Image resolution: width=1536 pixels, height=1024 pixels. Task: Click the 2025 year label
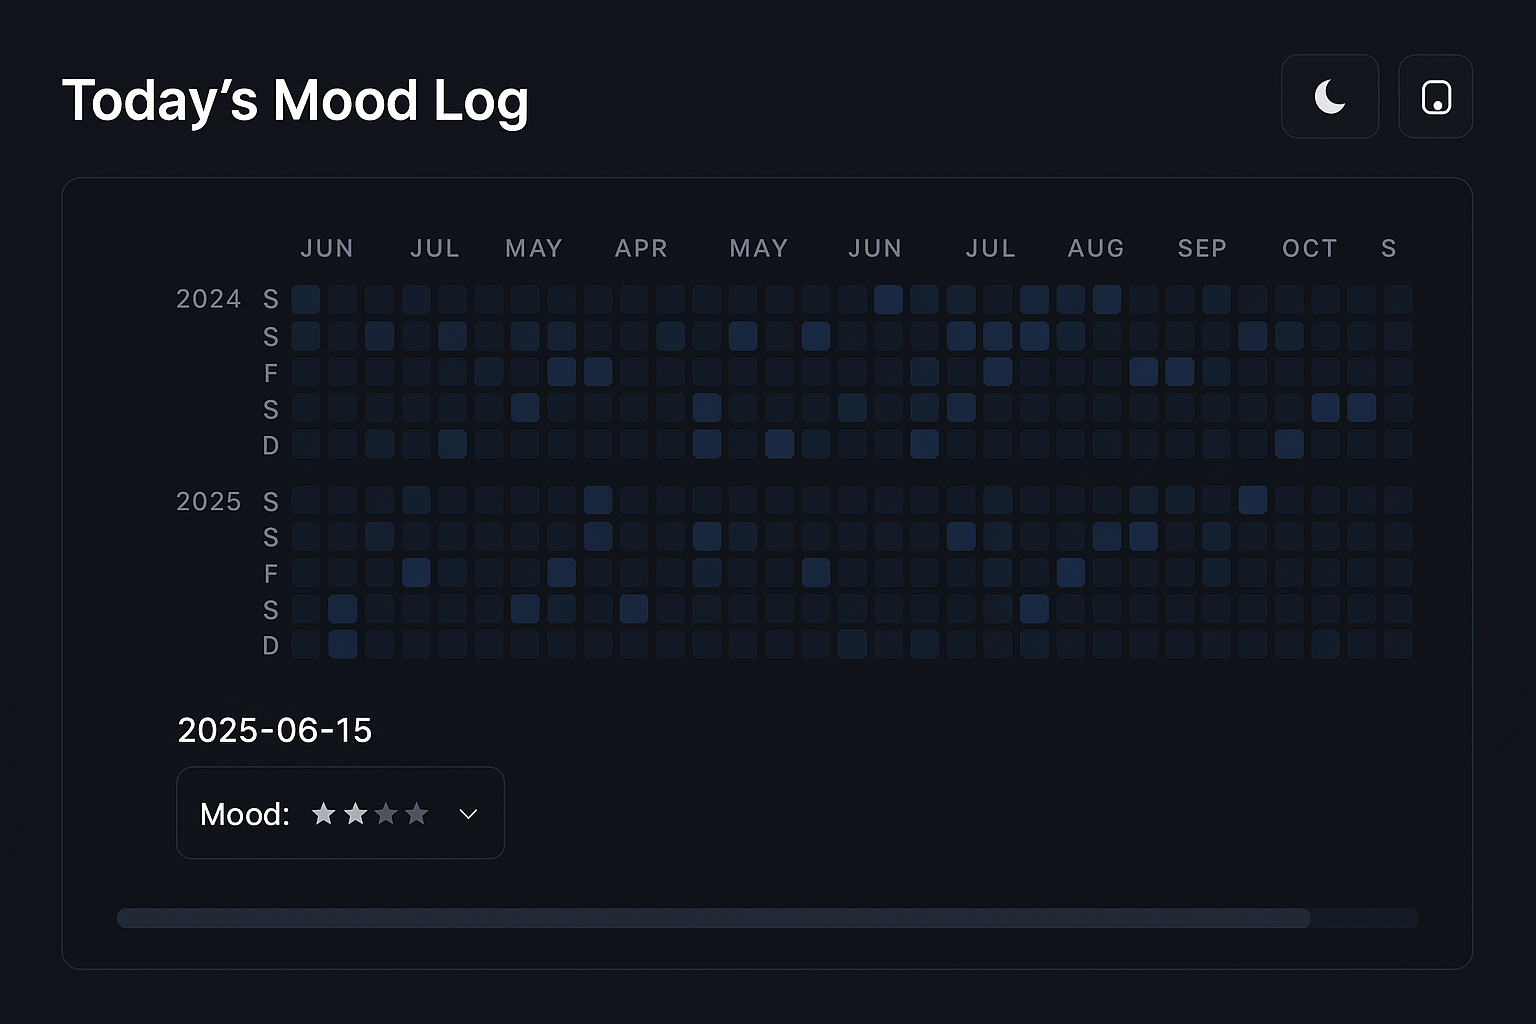(209, 501)
